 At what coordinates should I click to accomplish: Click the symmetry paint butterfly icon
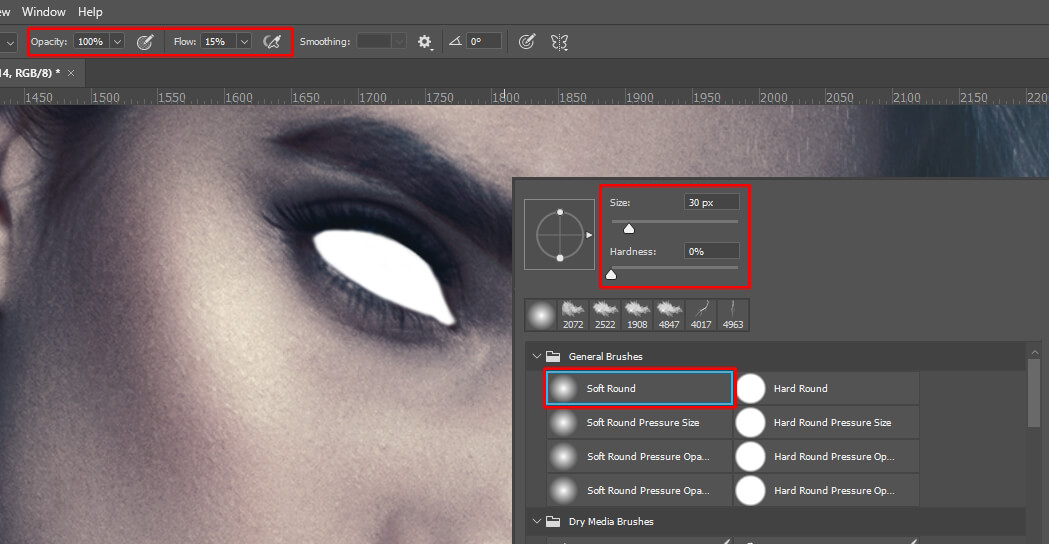560,42
